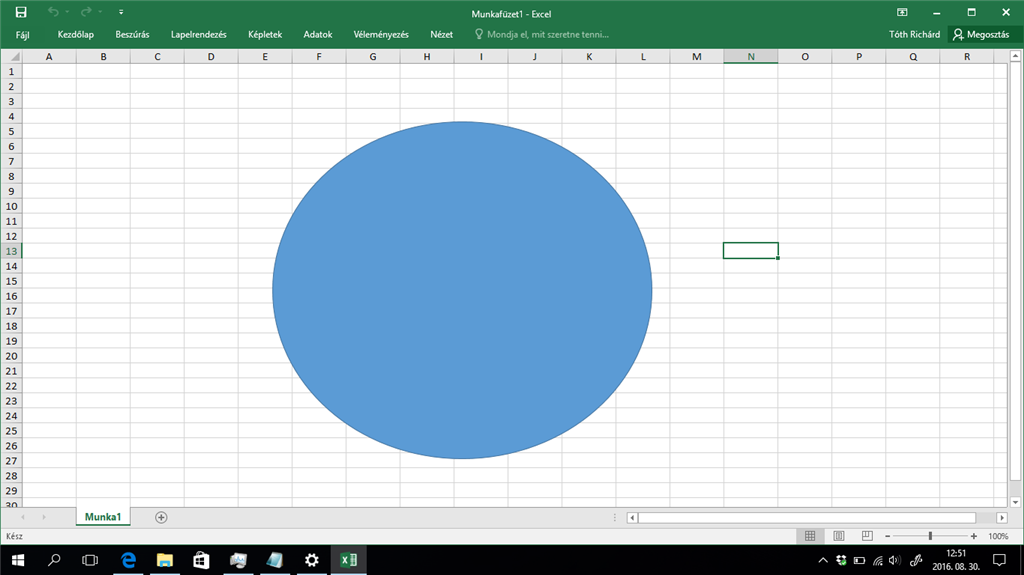
Task: Select row 29 header
Action: click(x=11, y=491)
